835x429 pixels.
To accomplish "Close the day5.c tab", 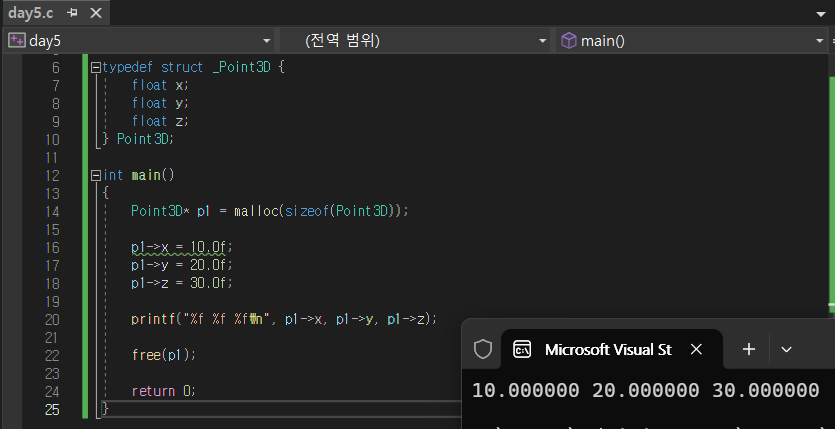I will (x=96, y=13).
